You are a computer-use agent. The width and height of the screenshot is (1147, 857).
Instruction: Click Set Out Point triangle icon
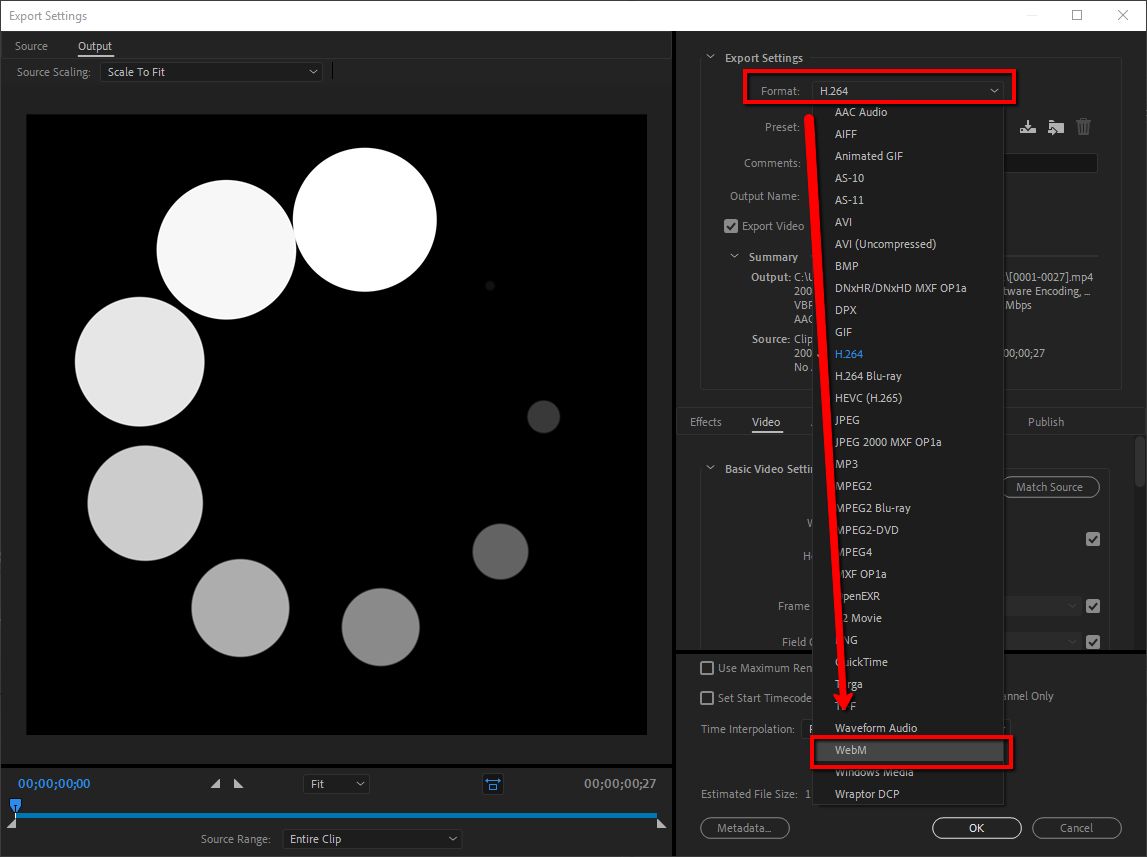[x=238, y=783]
